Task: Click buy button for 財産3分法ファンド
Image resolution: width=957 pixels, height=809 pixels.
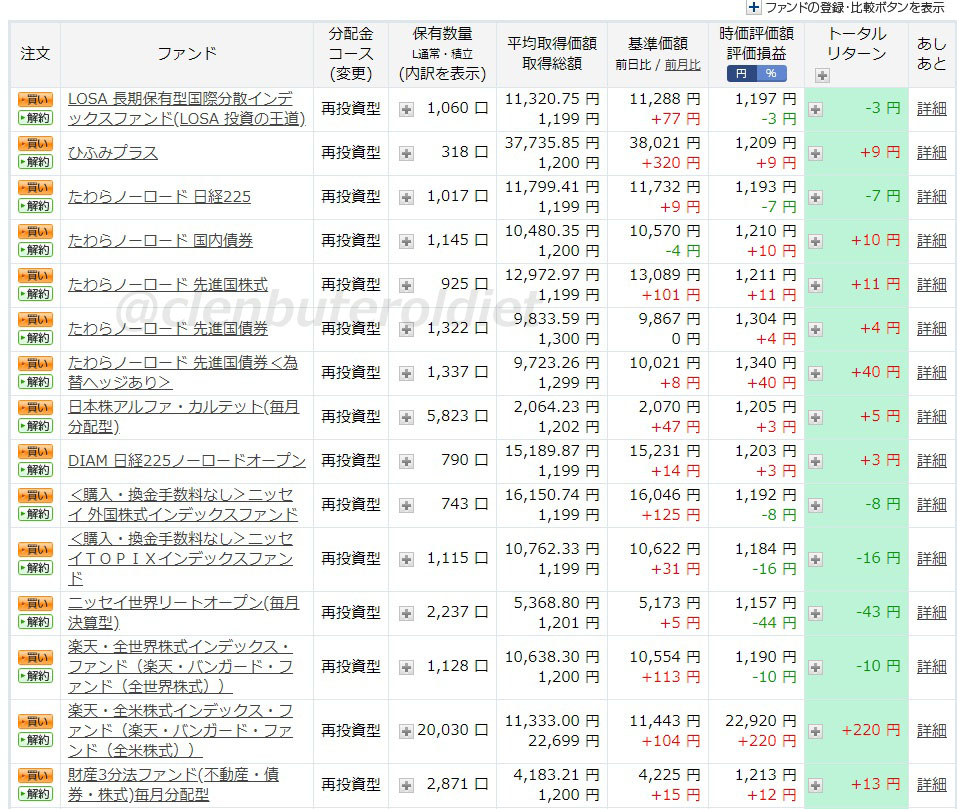Action: pos(35,775)
